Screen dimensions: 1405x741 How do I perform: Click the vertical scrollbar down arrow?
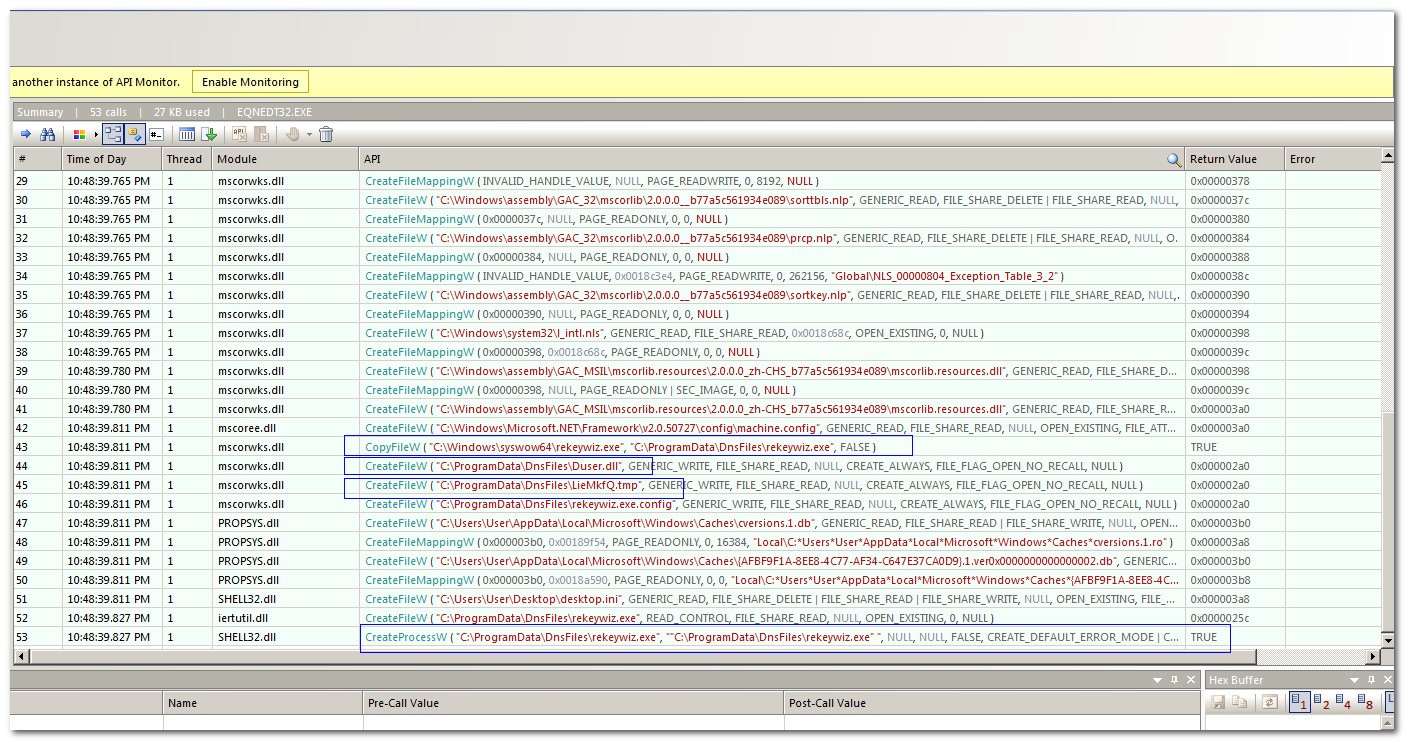click(x=1387, y=639)
